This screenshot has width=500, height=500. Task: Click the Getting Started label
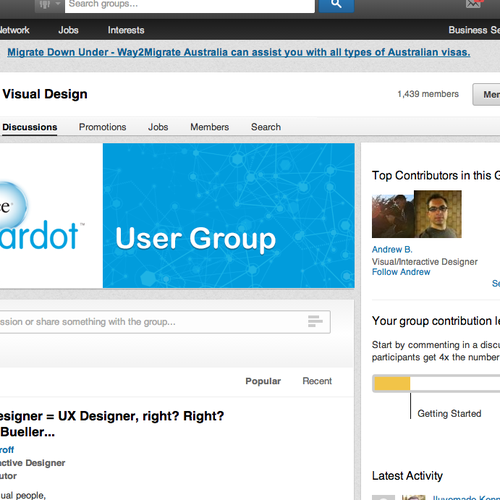click(449, 414)
